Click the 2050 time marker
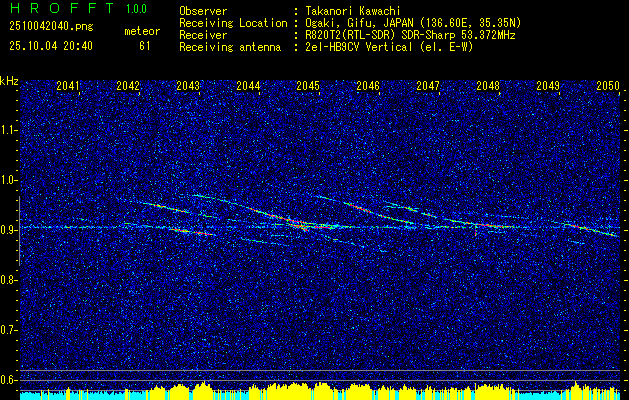 608,86
